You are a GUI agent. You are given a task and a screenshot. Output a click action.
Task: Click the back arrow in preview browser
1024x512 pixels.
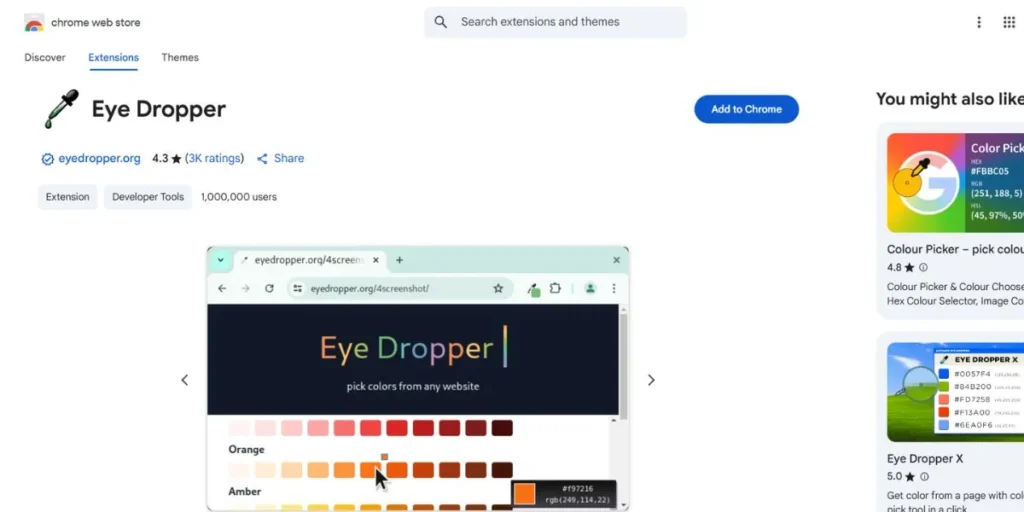pos(222,288)
